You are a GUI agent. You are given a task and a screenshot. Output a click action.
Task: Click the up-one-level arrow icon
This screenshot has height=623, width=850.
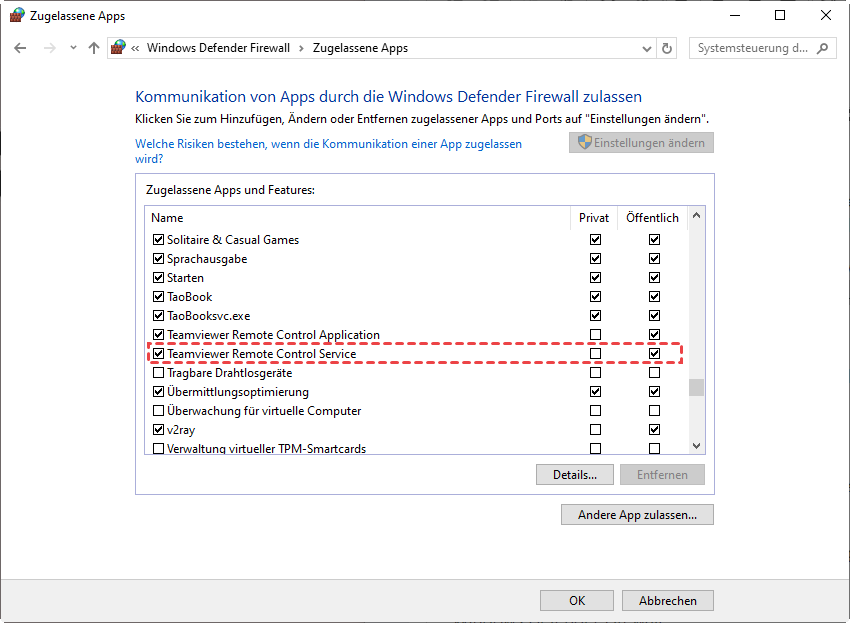tap(94, 48)
